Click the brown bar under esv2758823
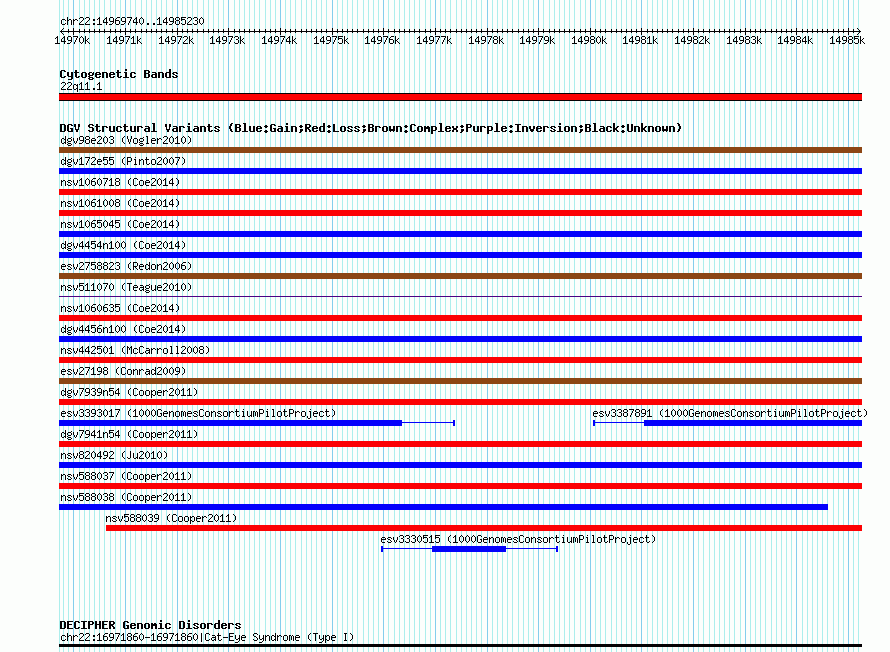Image resolution: width=890 pixels, height=652 pixels. pyautogui.click(x=460, y=276)
